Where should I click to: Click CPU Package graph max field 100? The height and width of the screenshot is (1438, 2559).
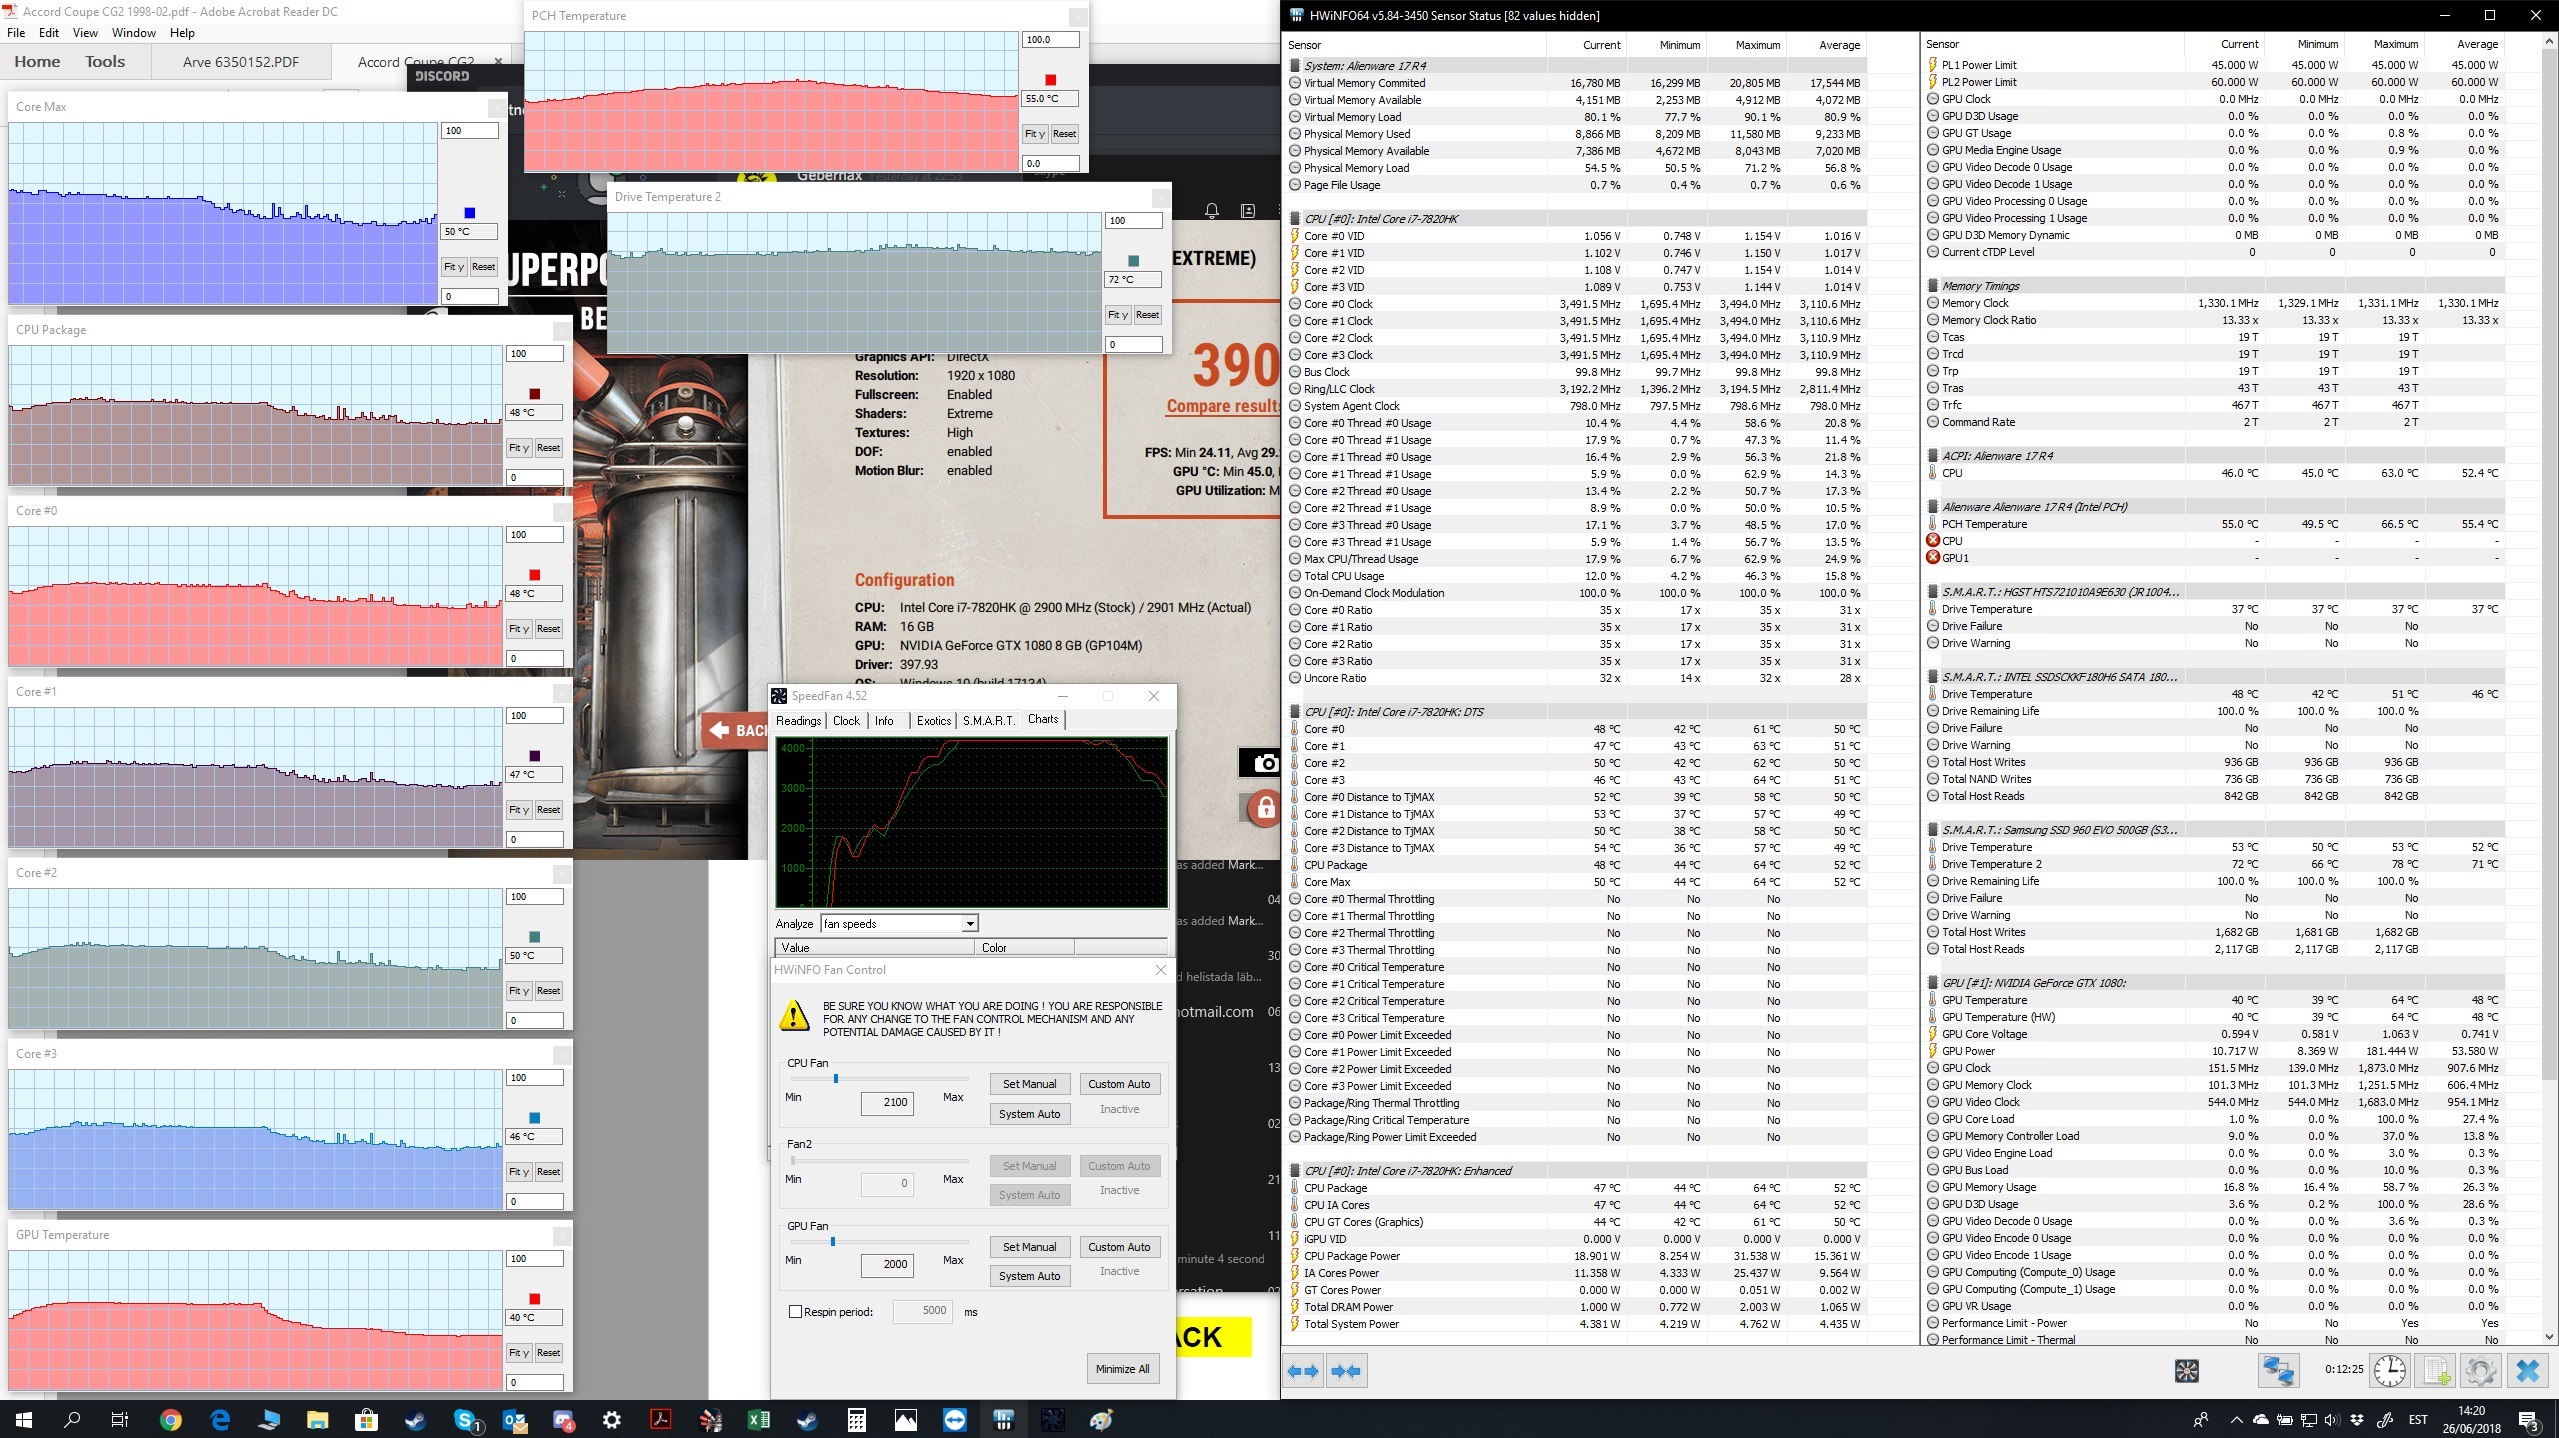point(535,354)
